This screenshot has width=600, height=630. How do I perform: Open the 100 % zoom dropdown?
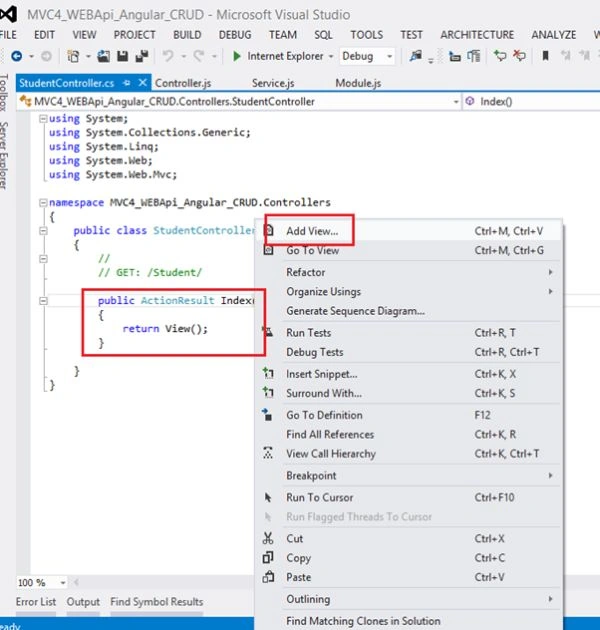tap(63, 583)
